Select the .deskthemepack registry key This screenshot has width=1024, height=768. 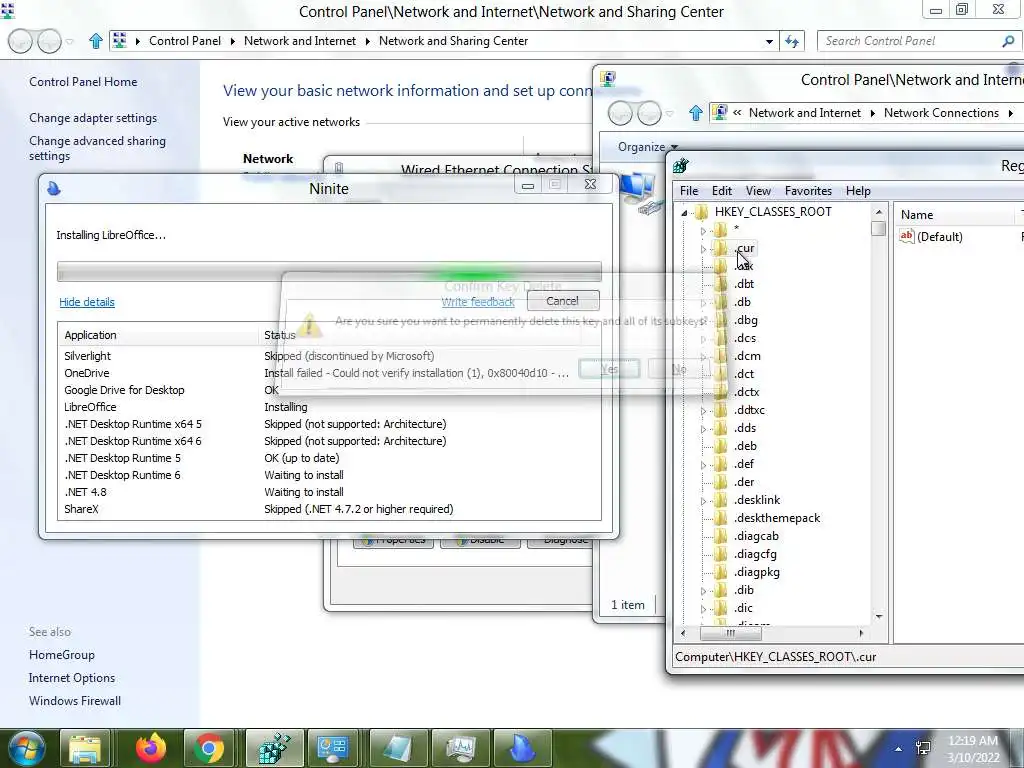click(x=776, y=518)
